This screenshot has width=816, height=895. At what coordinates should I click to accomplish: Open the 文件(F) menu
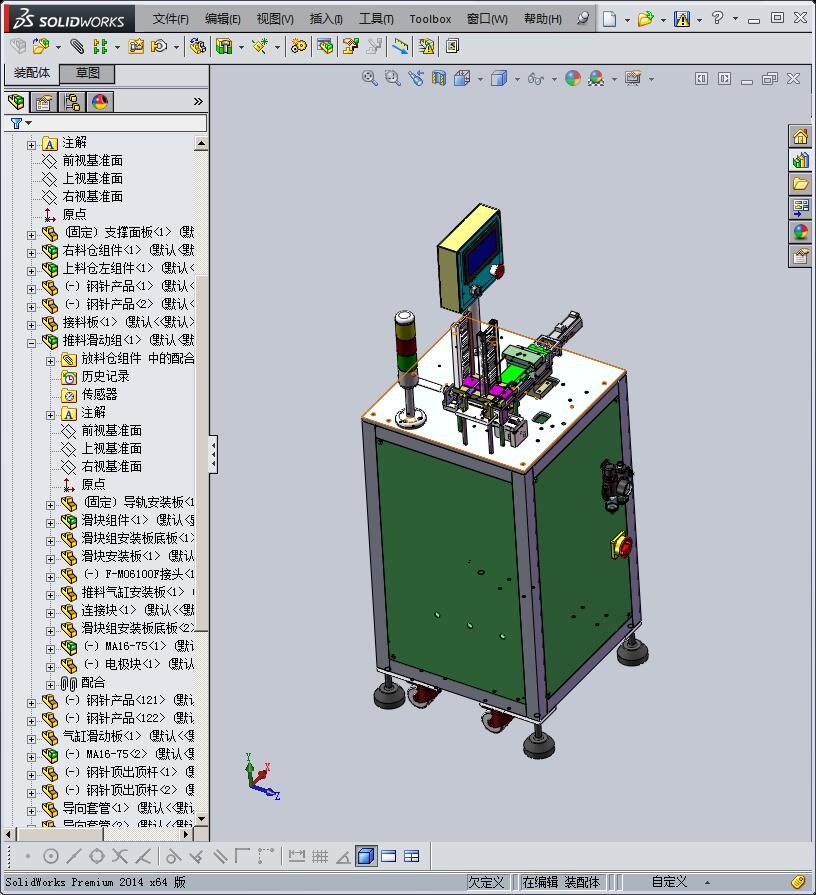pos(171,19)
